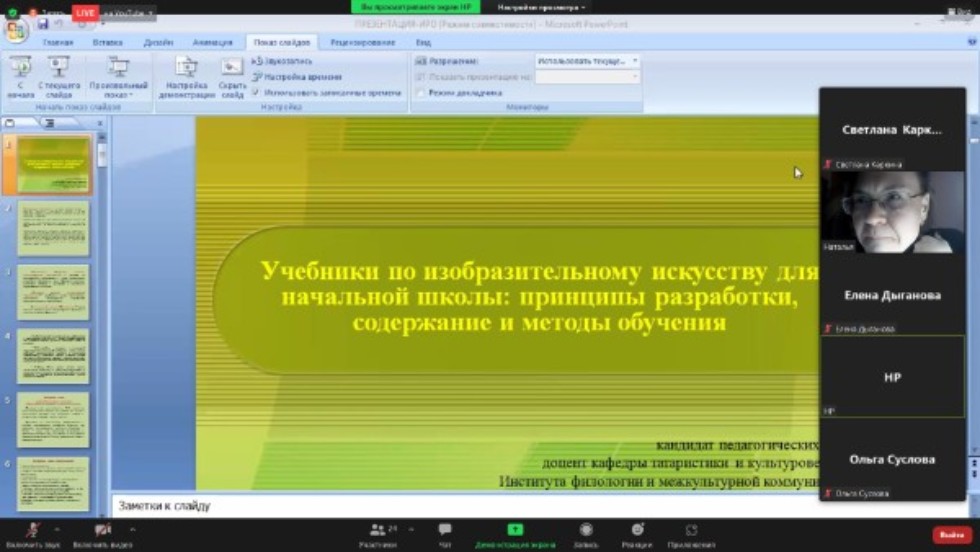
Task: Click green screen share (Демонстрация экрана) icon
Action: click(515, 529)
